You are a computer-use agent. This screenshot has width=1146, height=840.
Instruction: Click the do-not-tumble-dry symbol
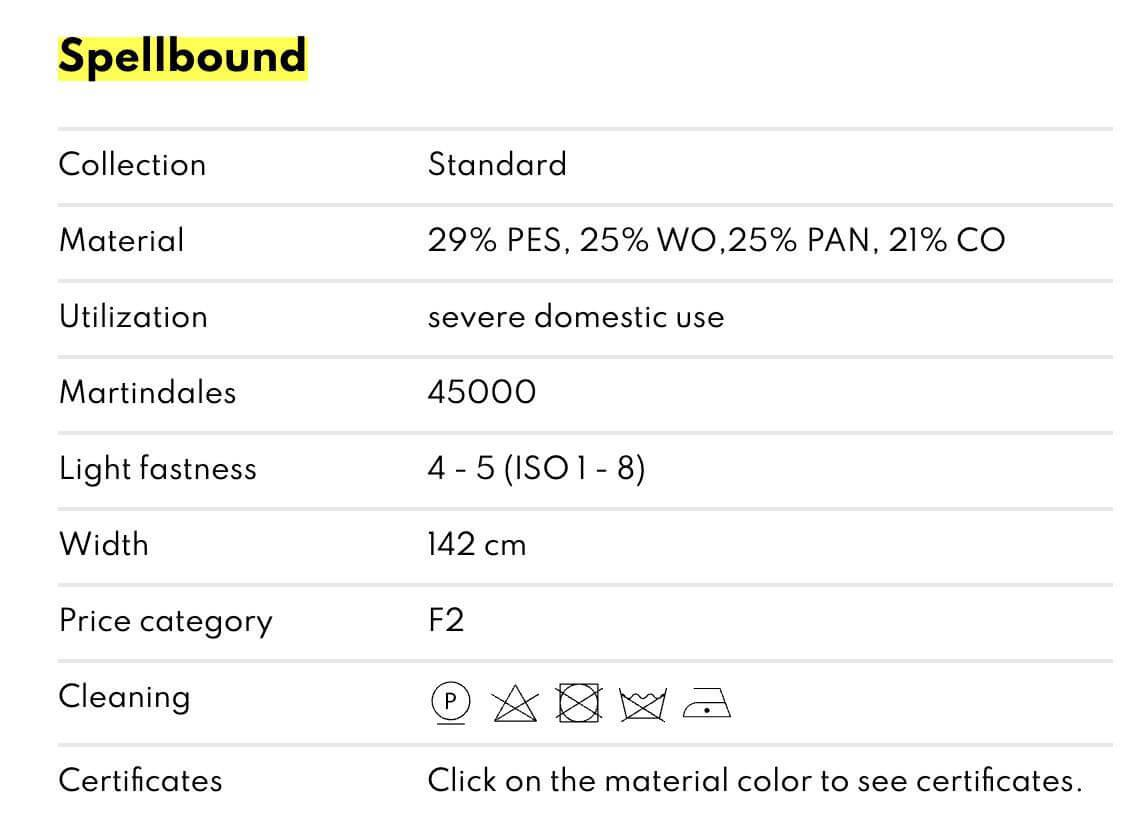pyautogui.click(x=579, y=704)
